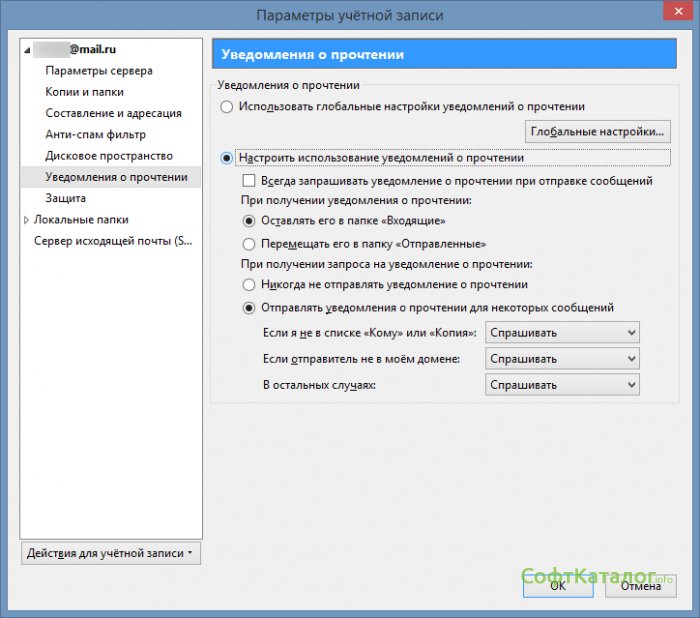The height and width of the screenshot is (618, 700).
Task: Select 'Настроить использование уведомлений' radio button
Action: (228, 158)
